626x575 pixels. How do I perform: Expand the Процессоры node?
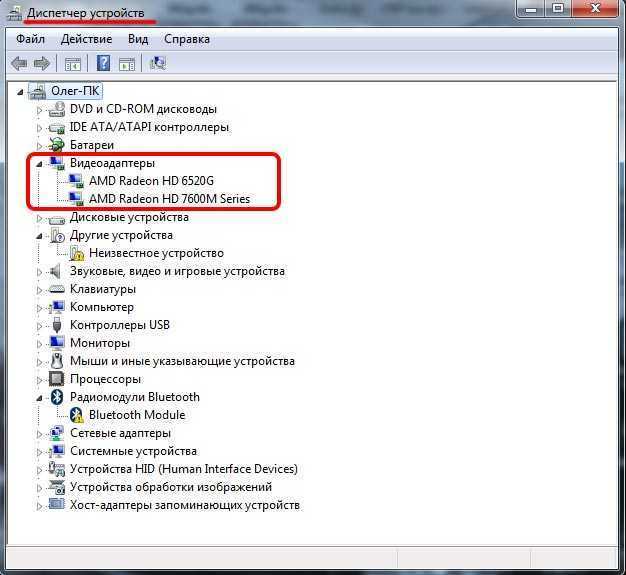[39, 380]
